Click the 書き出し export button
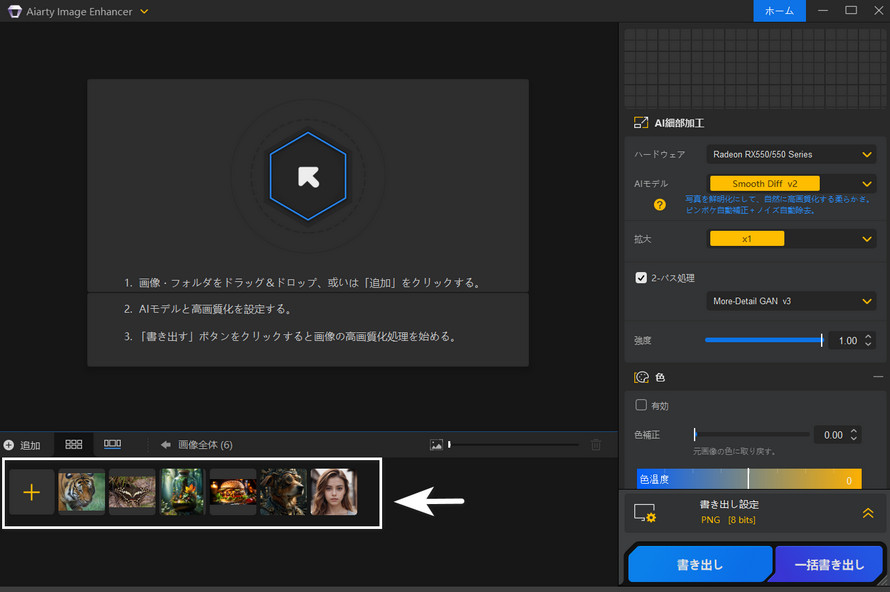The height and width of the screenshot is (592, 890). [699, 564]
